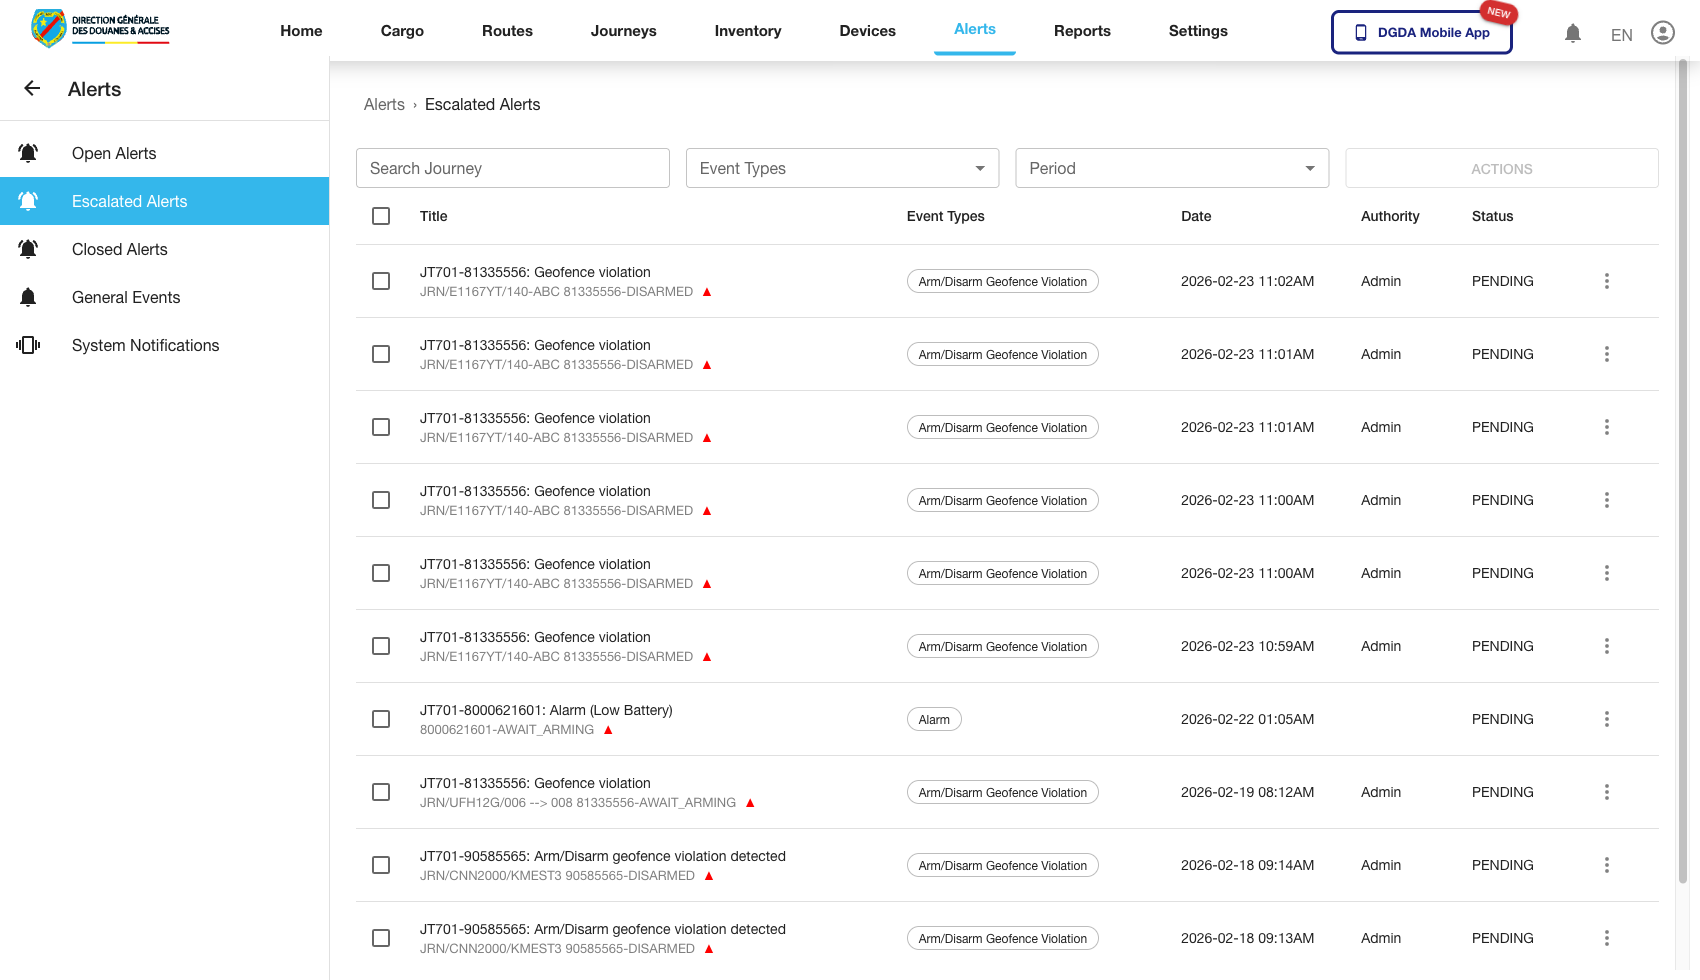1700x980 pixels.
Task: Check the first Geofence violation row checkbox
Action: [x=381, y=281]
